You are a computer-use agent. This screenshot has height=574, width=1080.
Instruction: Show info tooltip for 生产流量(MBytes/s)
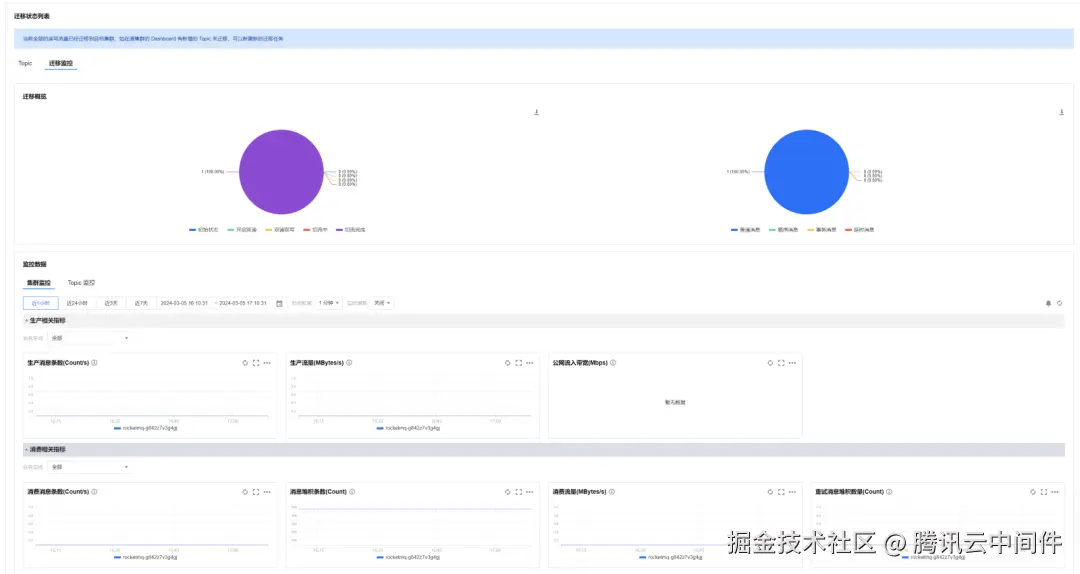pos(349,362)
